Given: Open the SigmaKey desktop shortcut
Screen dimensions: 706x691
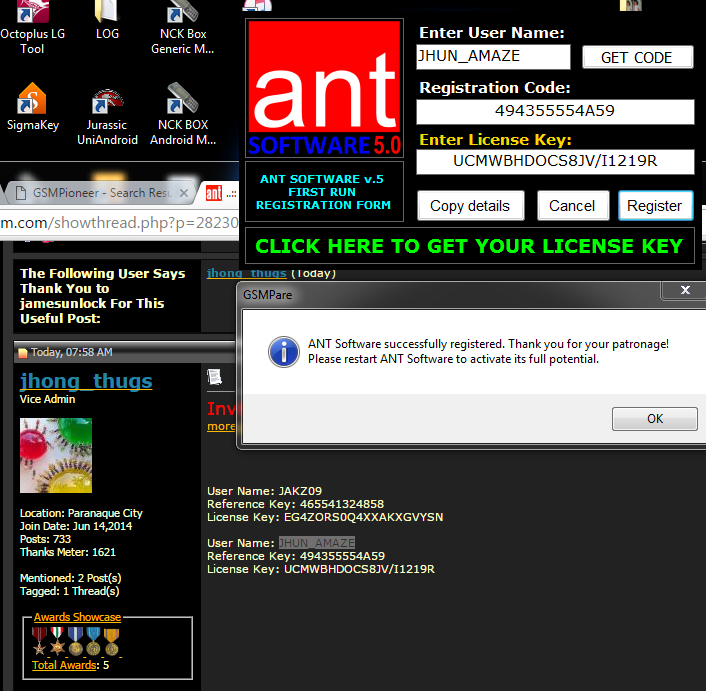Looking at the screenshot, I should [32, 107].
